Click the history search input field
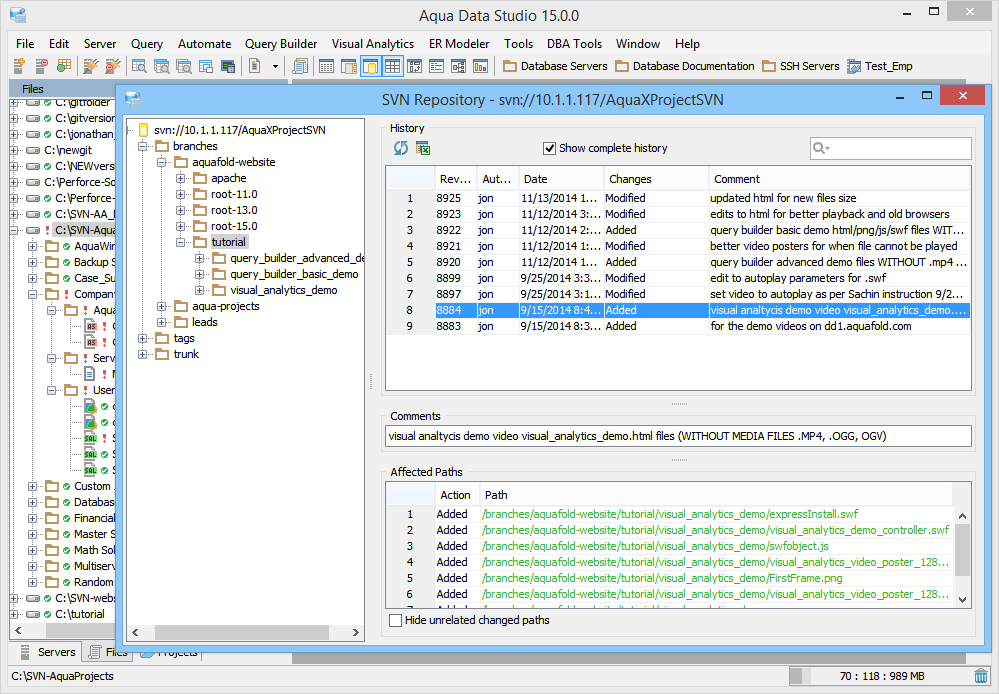Screen dimensions: 999x694 click(x=898, y=148)
